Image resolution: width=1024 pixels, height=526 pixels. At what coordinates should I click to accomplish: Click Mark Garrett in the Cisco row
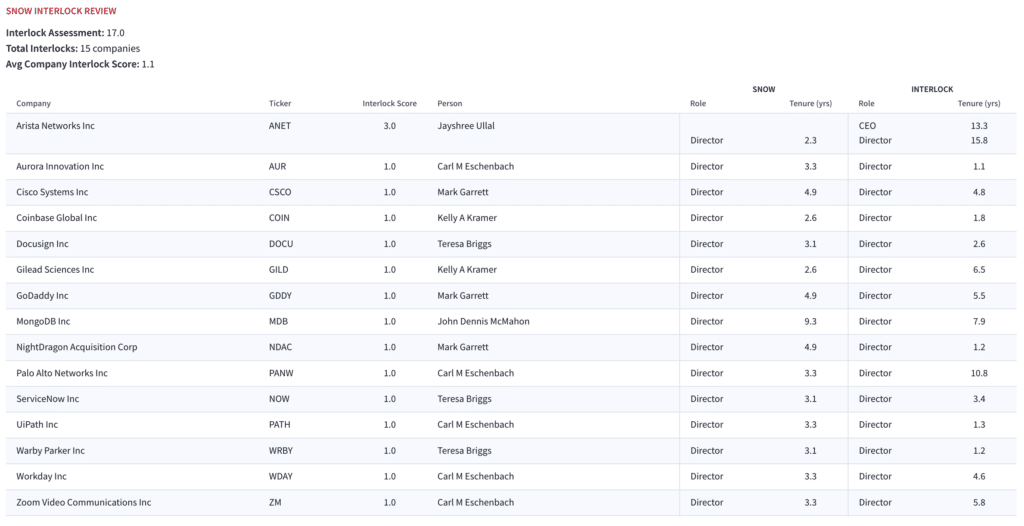pyautogui.click(x=463, y=192)
